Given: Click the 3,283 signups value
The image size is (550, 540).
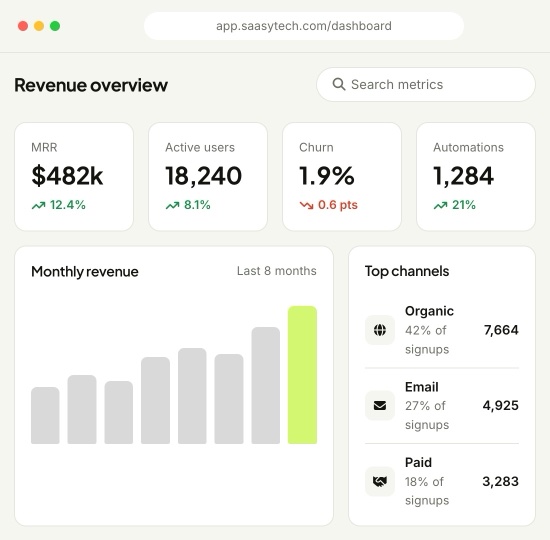Looking at the screenshot, I should [x=501, y=481].
